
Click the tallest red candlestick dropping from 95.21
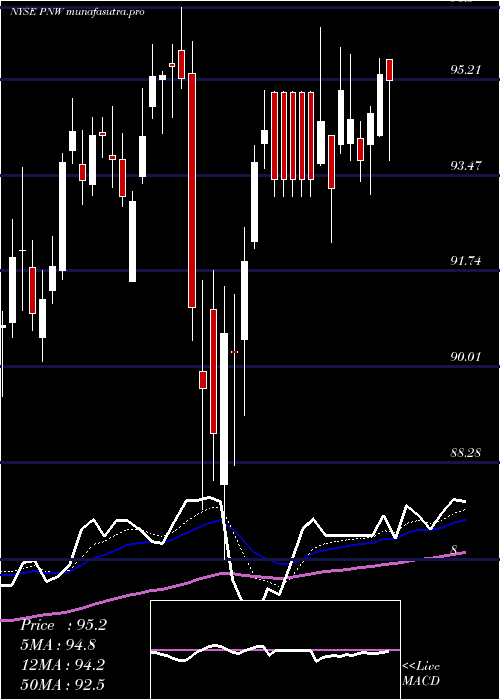pyautogui.click(x=192, y=190)
